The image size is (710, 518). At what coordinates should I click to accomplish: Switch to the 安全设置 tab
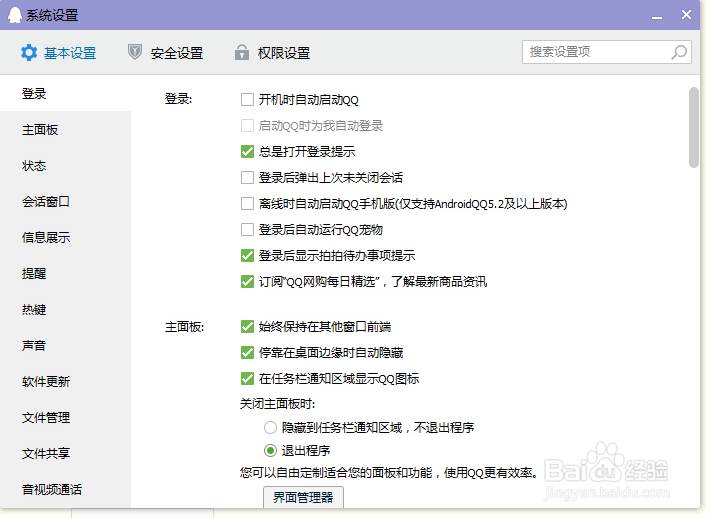click(x=165, y=53)
